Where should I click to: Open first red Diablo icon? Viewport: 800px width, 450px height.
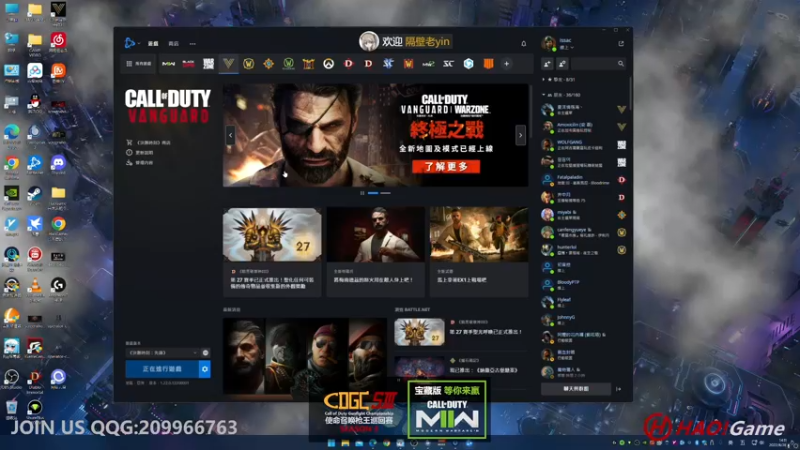[348, 64]
